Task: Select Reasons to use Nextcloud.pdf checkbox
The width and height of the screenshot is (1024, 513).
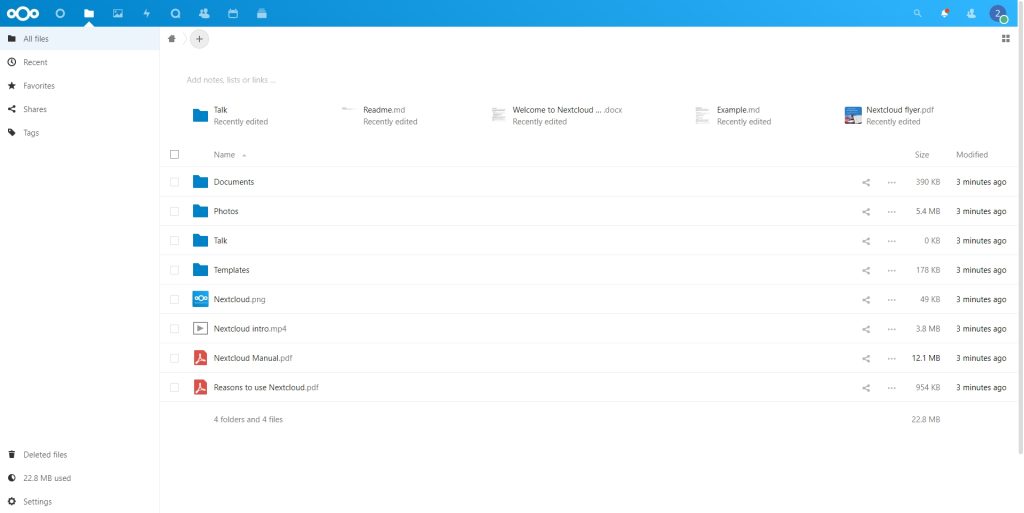Action: [174, 388]
